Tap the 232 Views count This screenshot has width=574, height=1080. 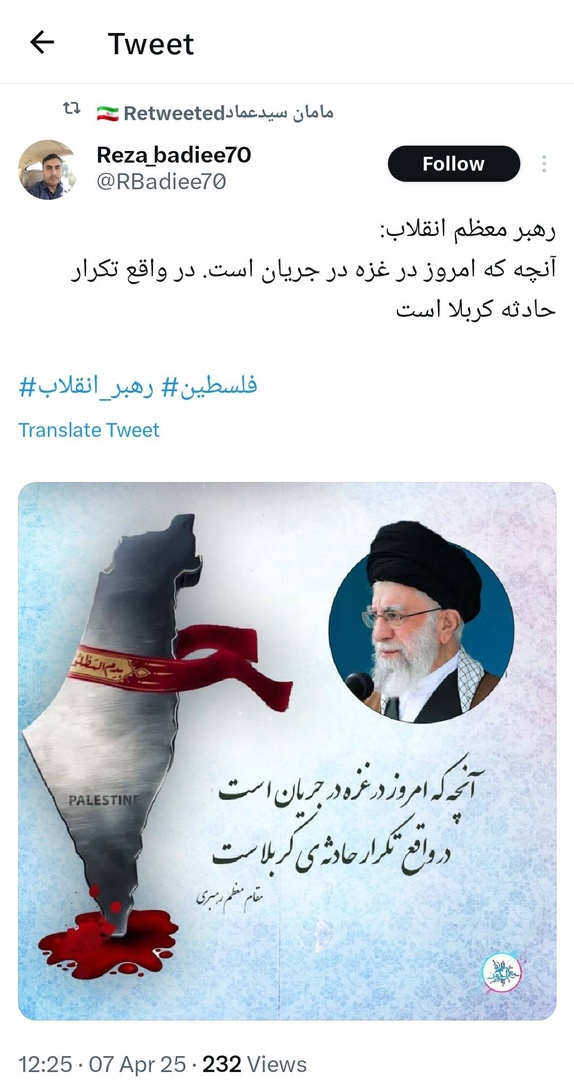(x=254, y=1063)
